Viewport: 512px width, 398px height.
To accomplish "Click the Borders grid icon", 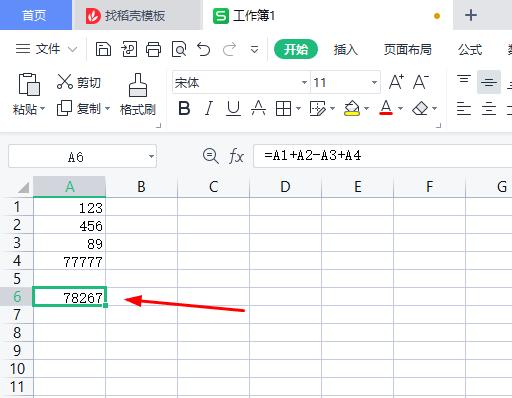I will [x=283, y=109].
